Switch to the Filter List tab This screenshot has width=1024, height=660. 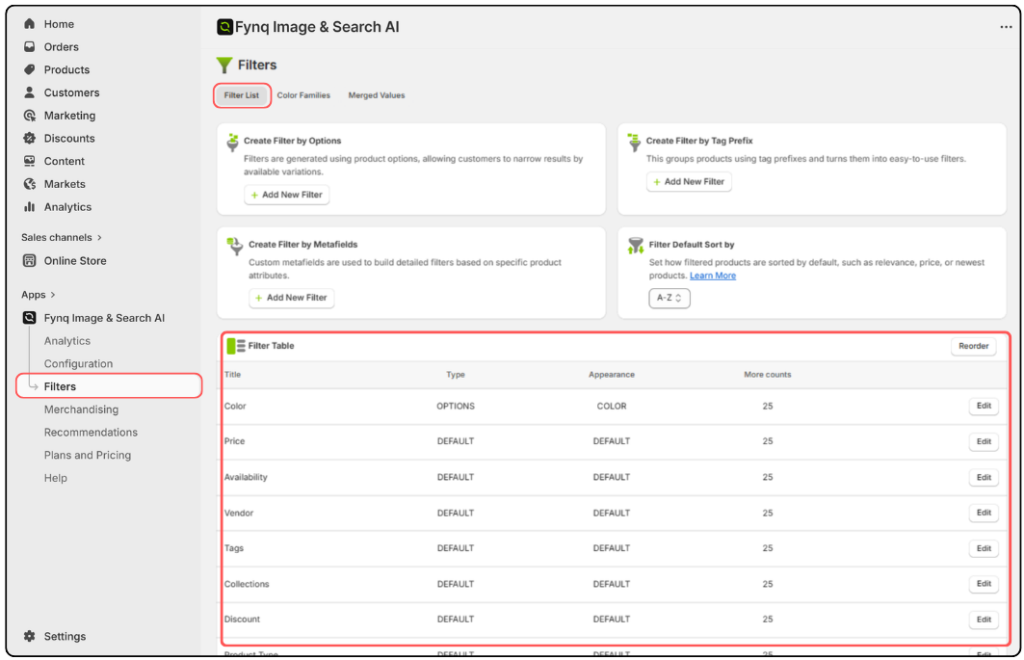click(241, 95)
